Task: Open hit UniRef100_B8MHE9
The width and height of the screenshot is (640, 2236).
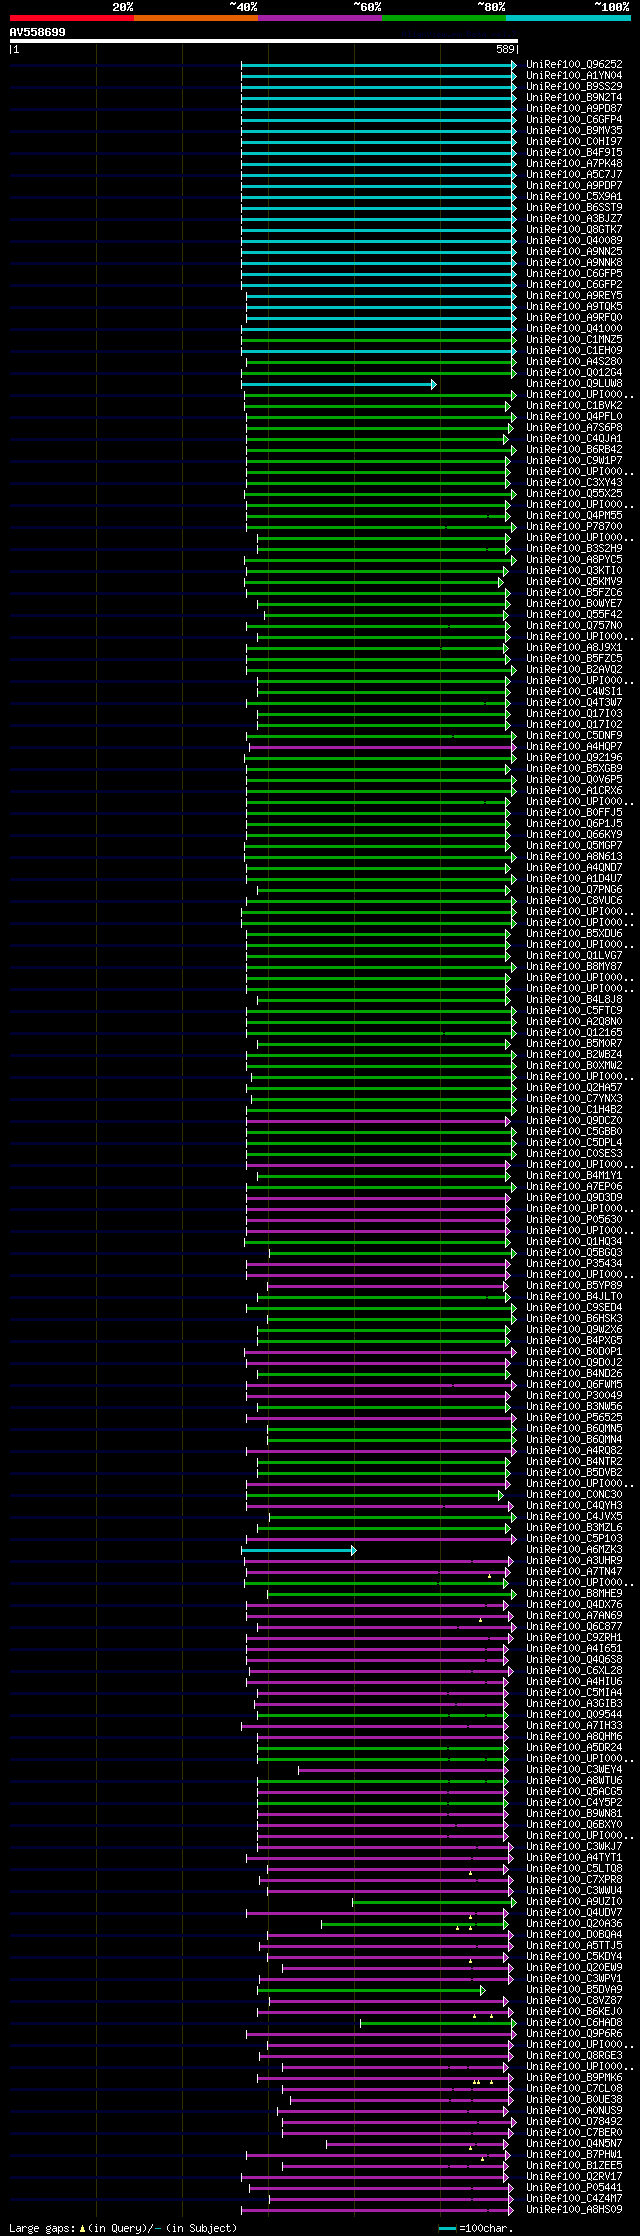Action: (x=574, y=1594)
